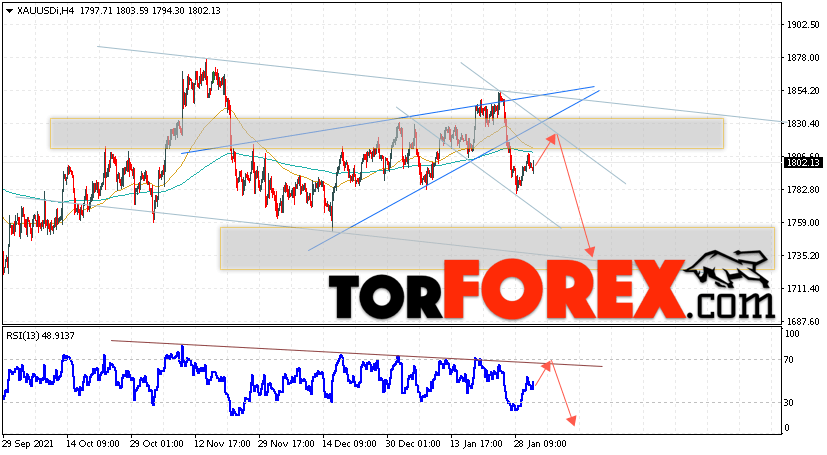Screen dimensions: 827x455
Task: Select the 1830.40 price axis label
Action: tap(803, 123)
